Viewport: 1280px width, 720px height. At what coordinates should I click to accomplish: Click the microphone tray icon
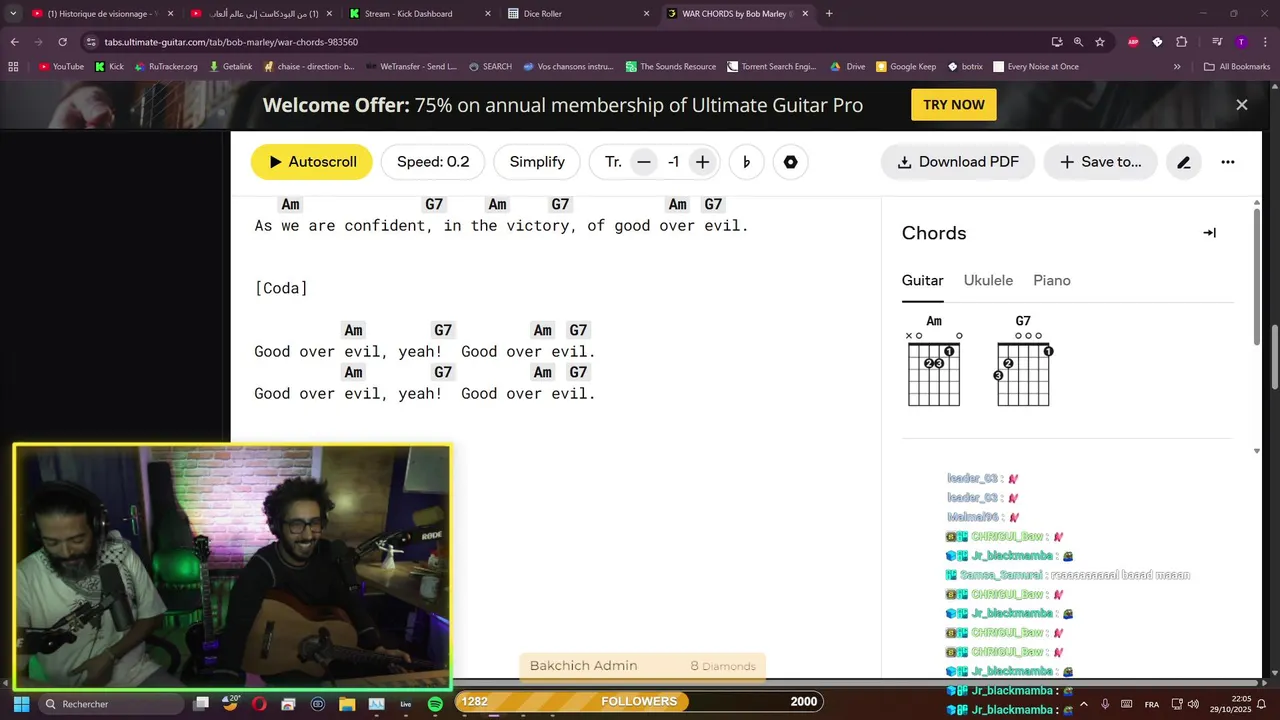(1105, 704)
